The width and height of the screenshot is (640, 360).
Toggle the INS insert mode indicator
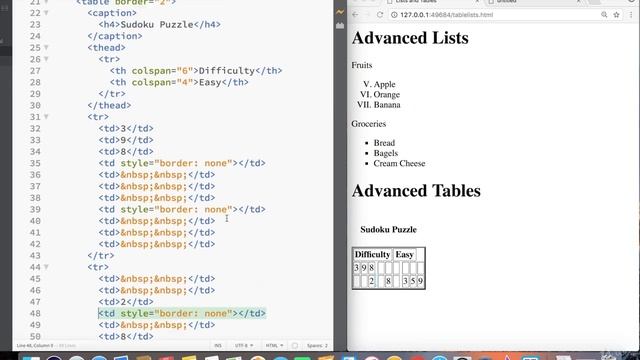(x=218, y=346)
